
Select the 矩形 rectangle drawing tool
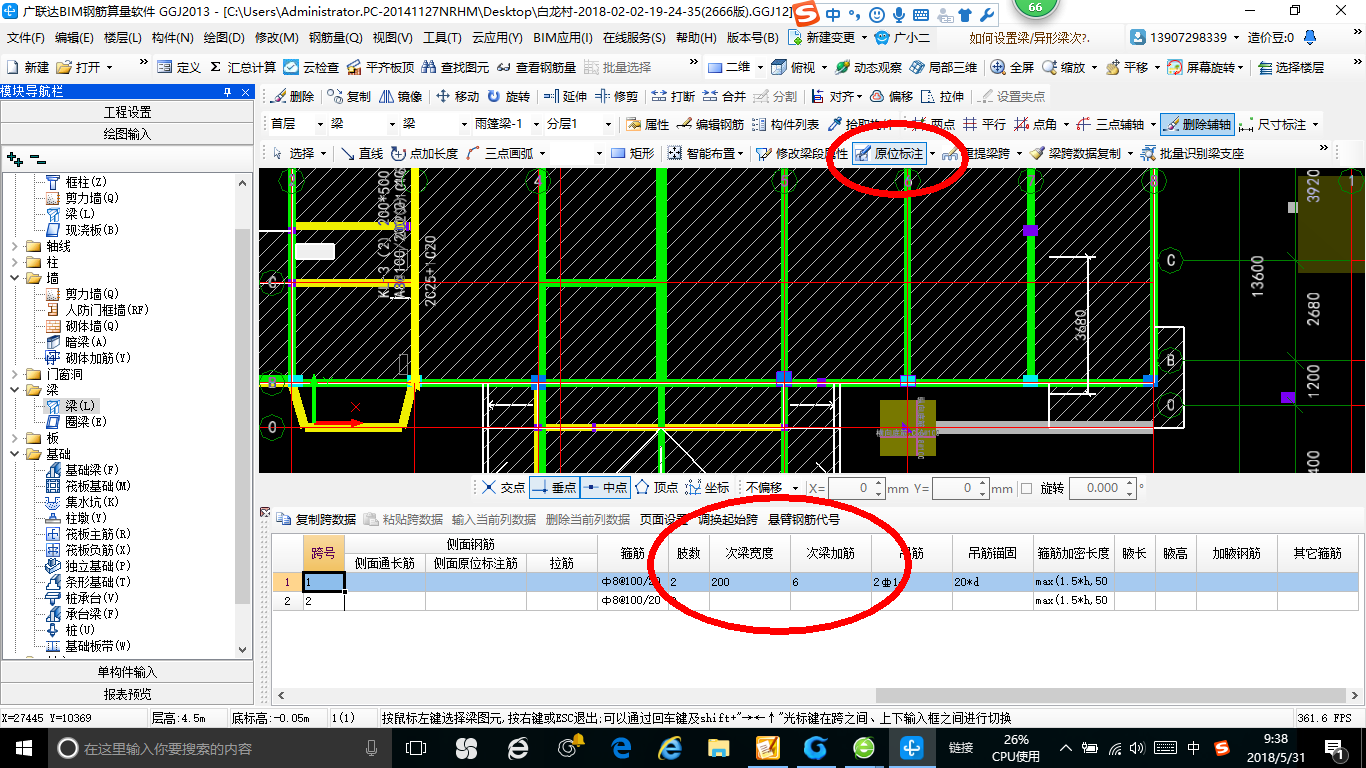632,153
